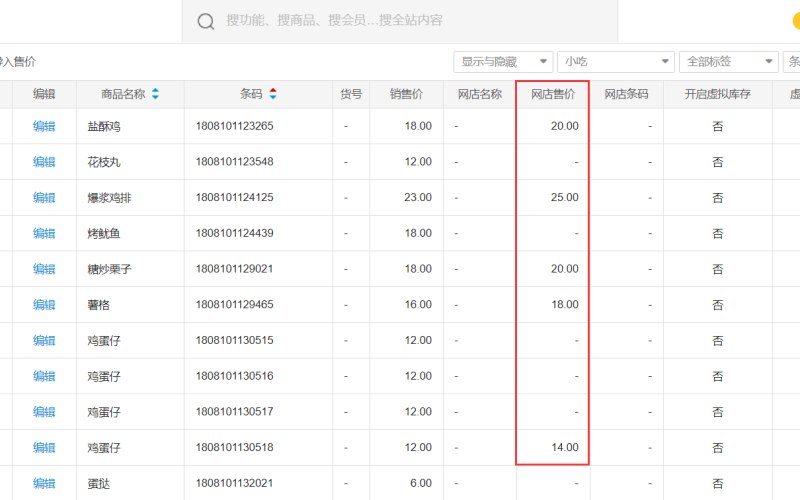Click 网店售价 14.00 cell for 鸡蛋仔
This screenshot has height=500, width=800.
(x=553, y=447)
